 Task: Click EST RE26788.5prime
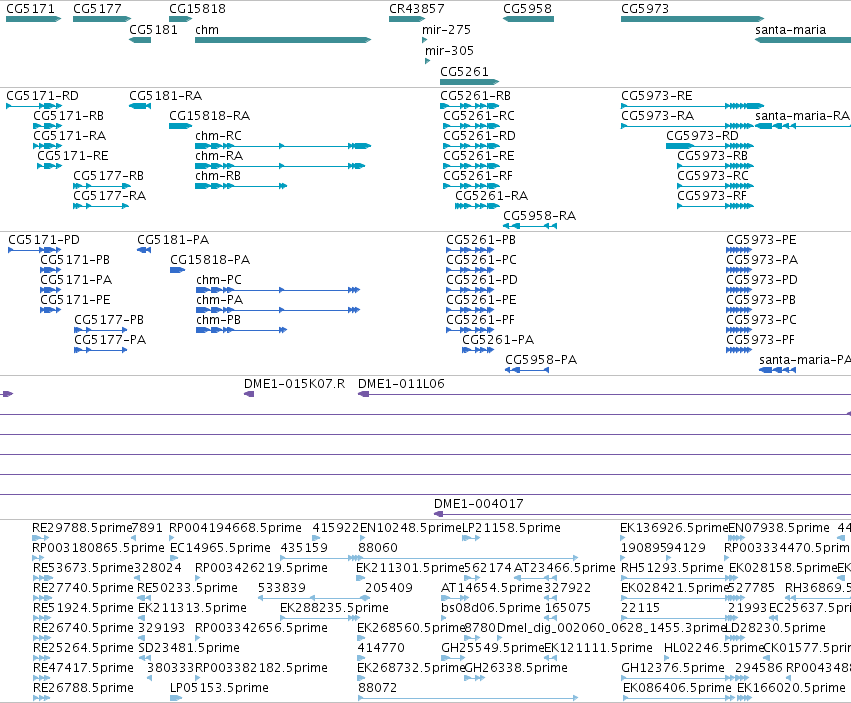click(x=42, y=698)
